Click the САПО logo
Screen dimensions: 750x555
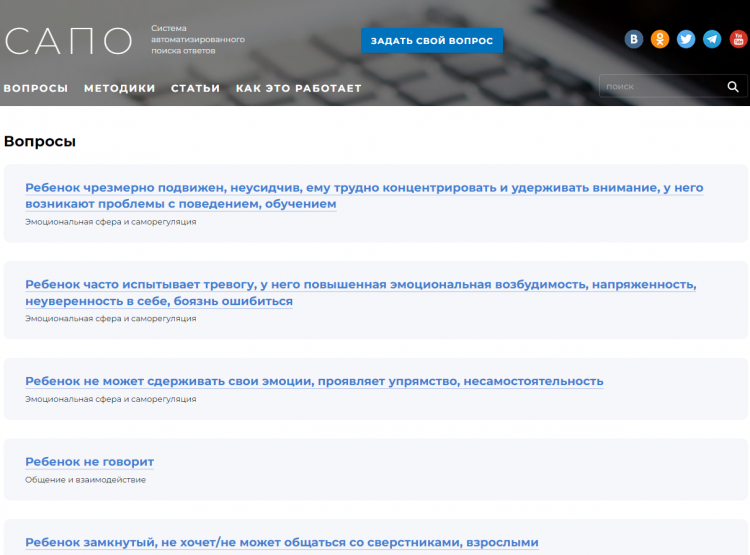[68, 40]
